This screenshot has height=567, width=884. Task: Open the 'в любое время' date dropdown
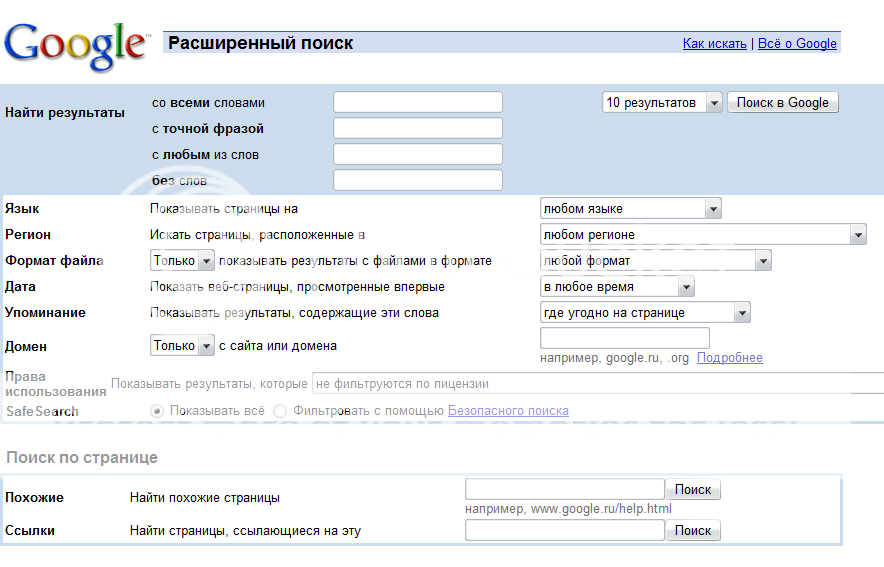pyautogui.click(x=617, y=287)
